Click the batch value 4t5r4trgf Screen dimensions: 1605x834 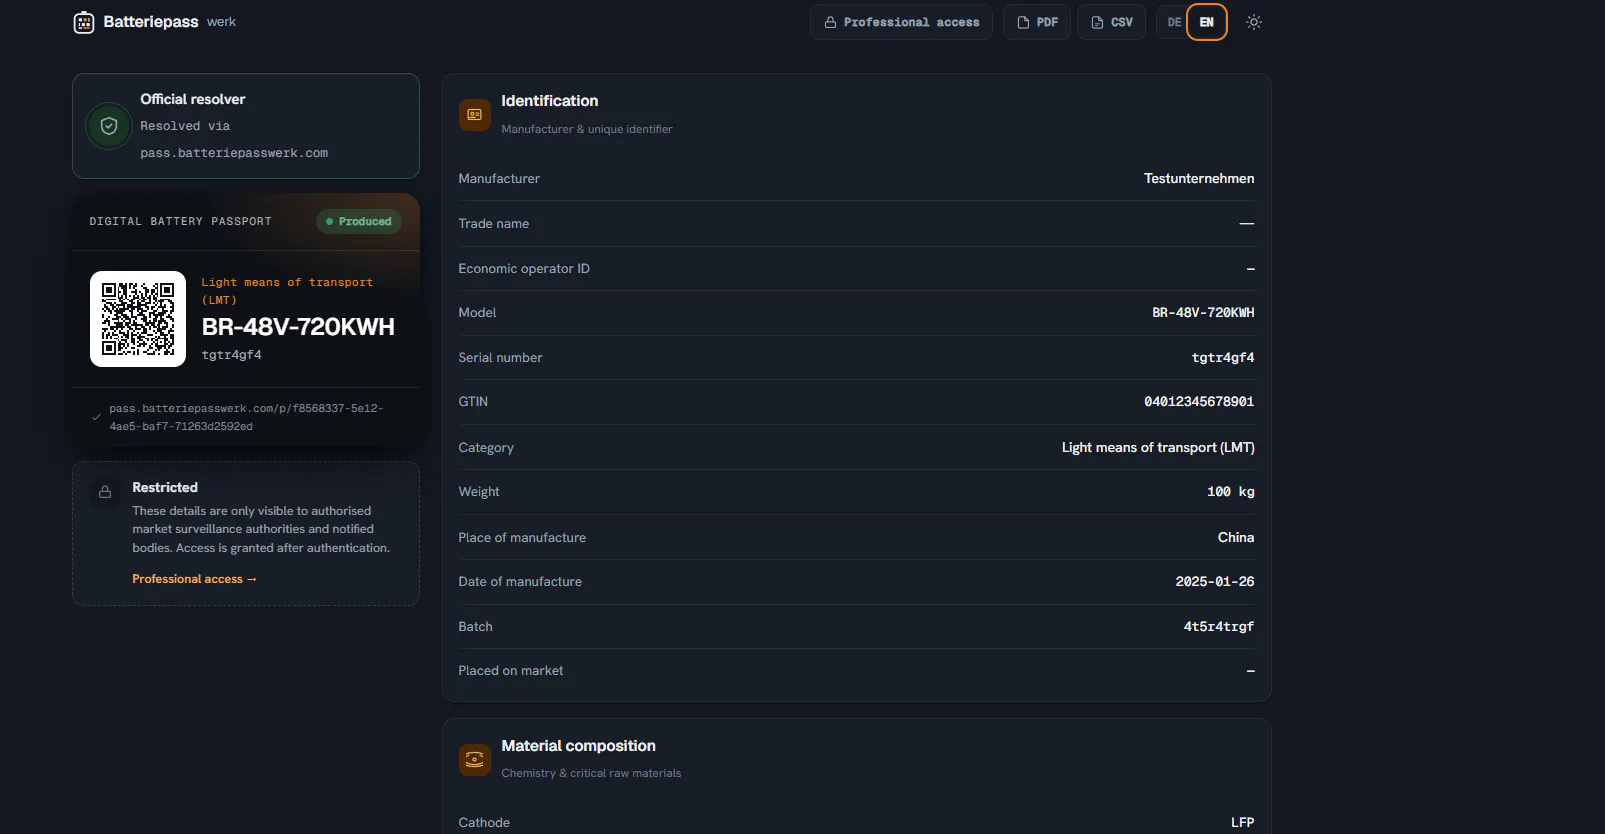click(1219, 626)
